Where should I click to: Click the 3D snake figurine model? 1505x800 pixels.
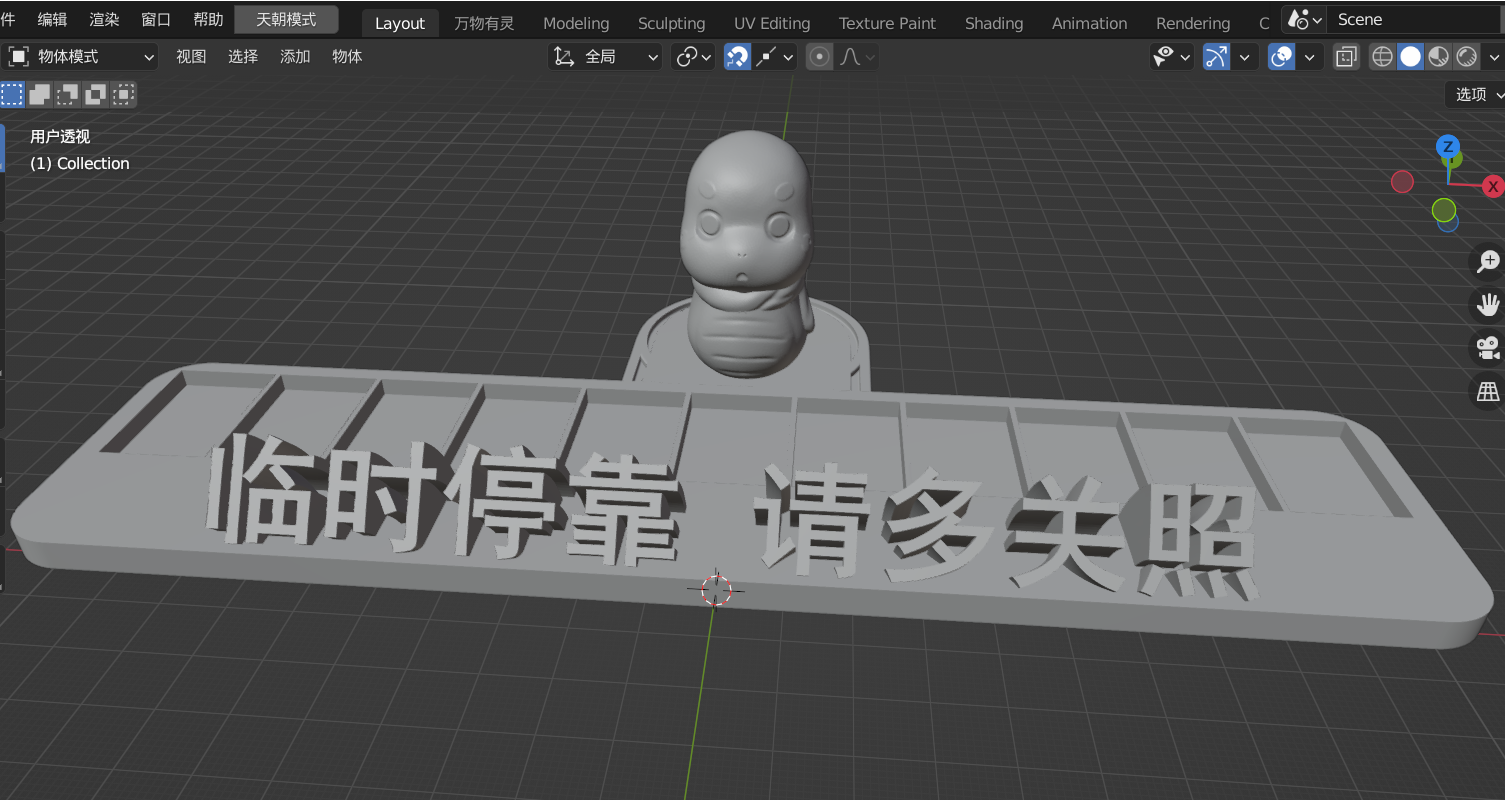(746, 255)
